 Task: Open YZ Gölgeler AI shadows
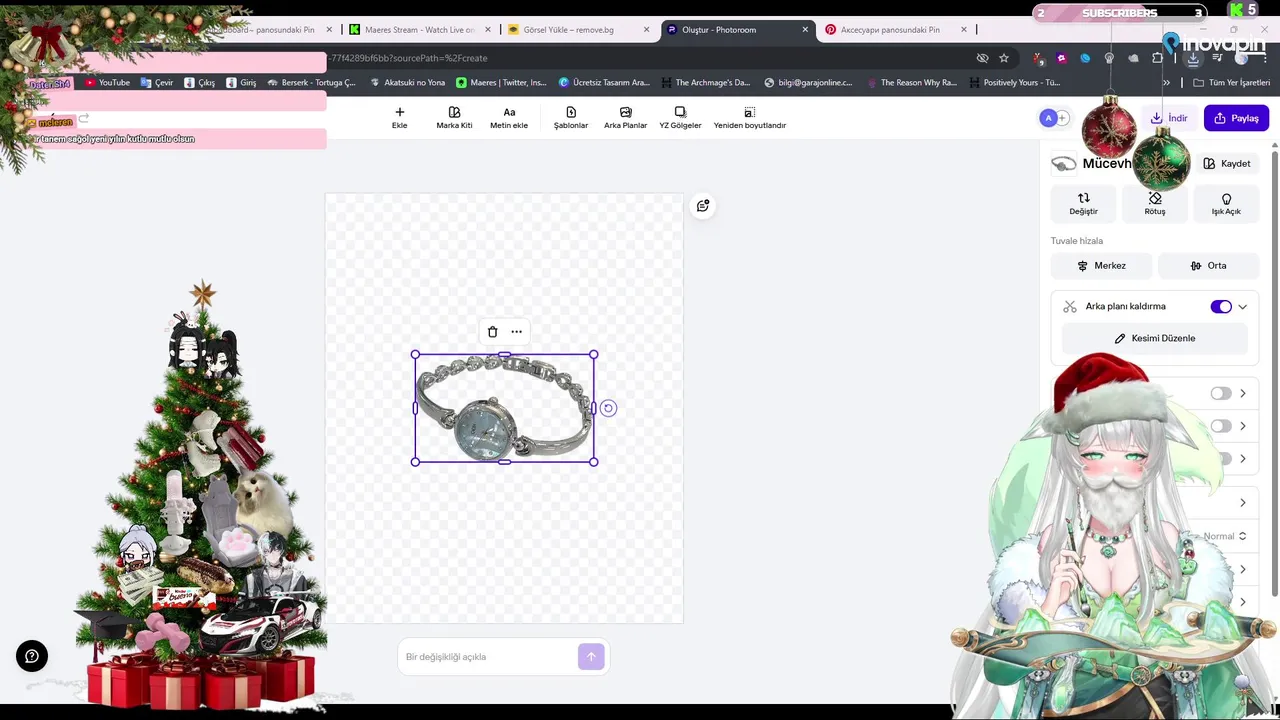pyautogui.click(x=680, y=118)
